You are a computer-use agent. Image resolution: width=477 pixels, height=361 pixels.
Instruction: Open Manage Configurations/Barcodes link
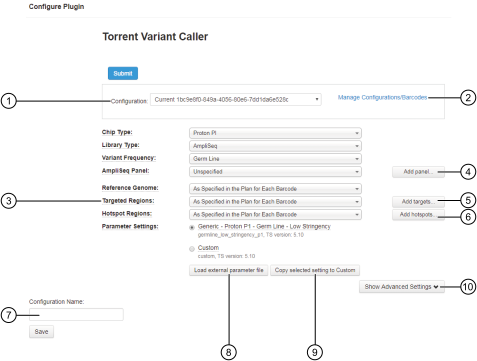click(x=382, y=97)
